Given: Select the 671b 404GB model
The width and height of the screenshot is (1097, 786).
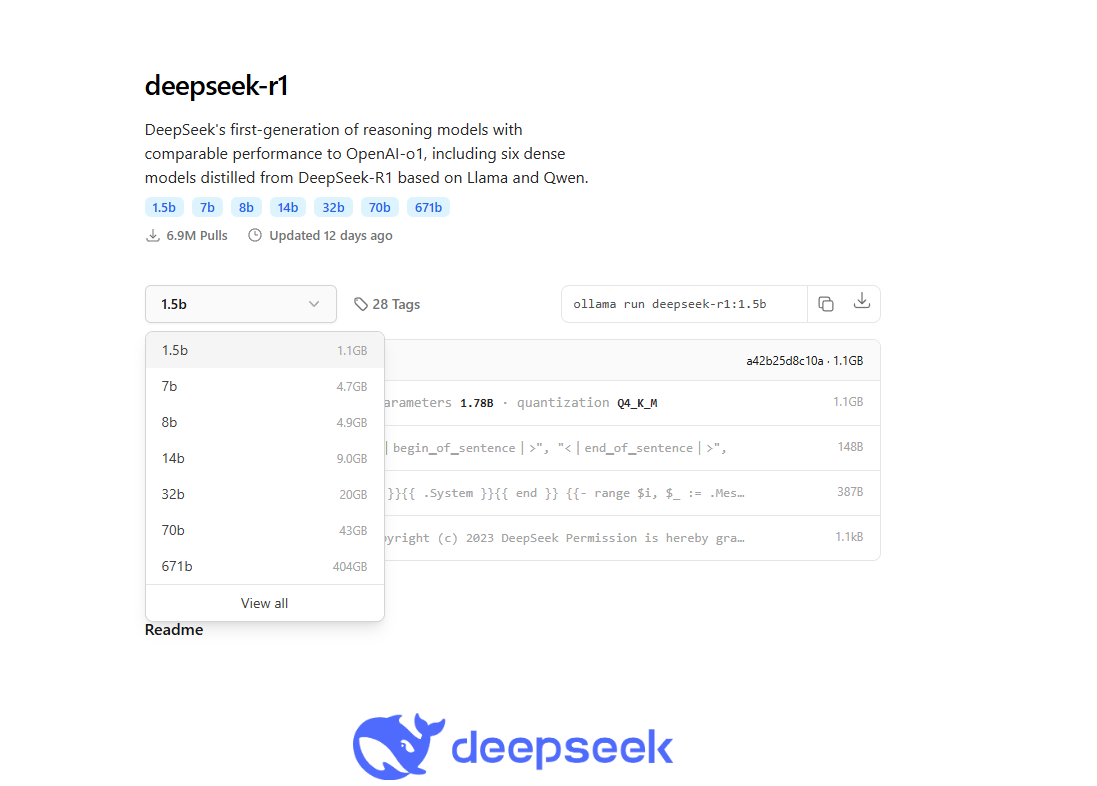Looking at the screenshot, I should pyautogui.click(x=264, y=566).
